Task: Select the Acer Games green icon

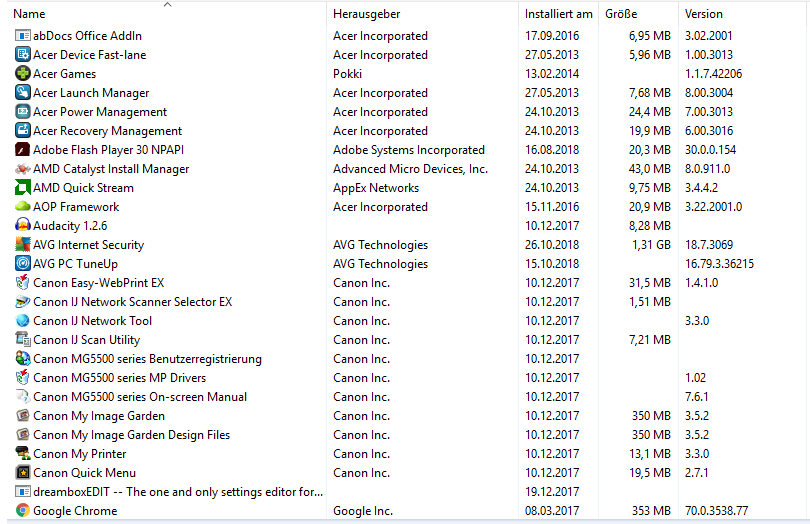Action: coord(23,73)
